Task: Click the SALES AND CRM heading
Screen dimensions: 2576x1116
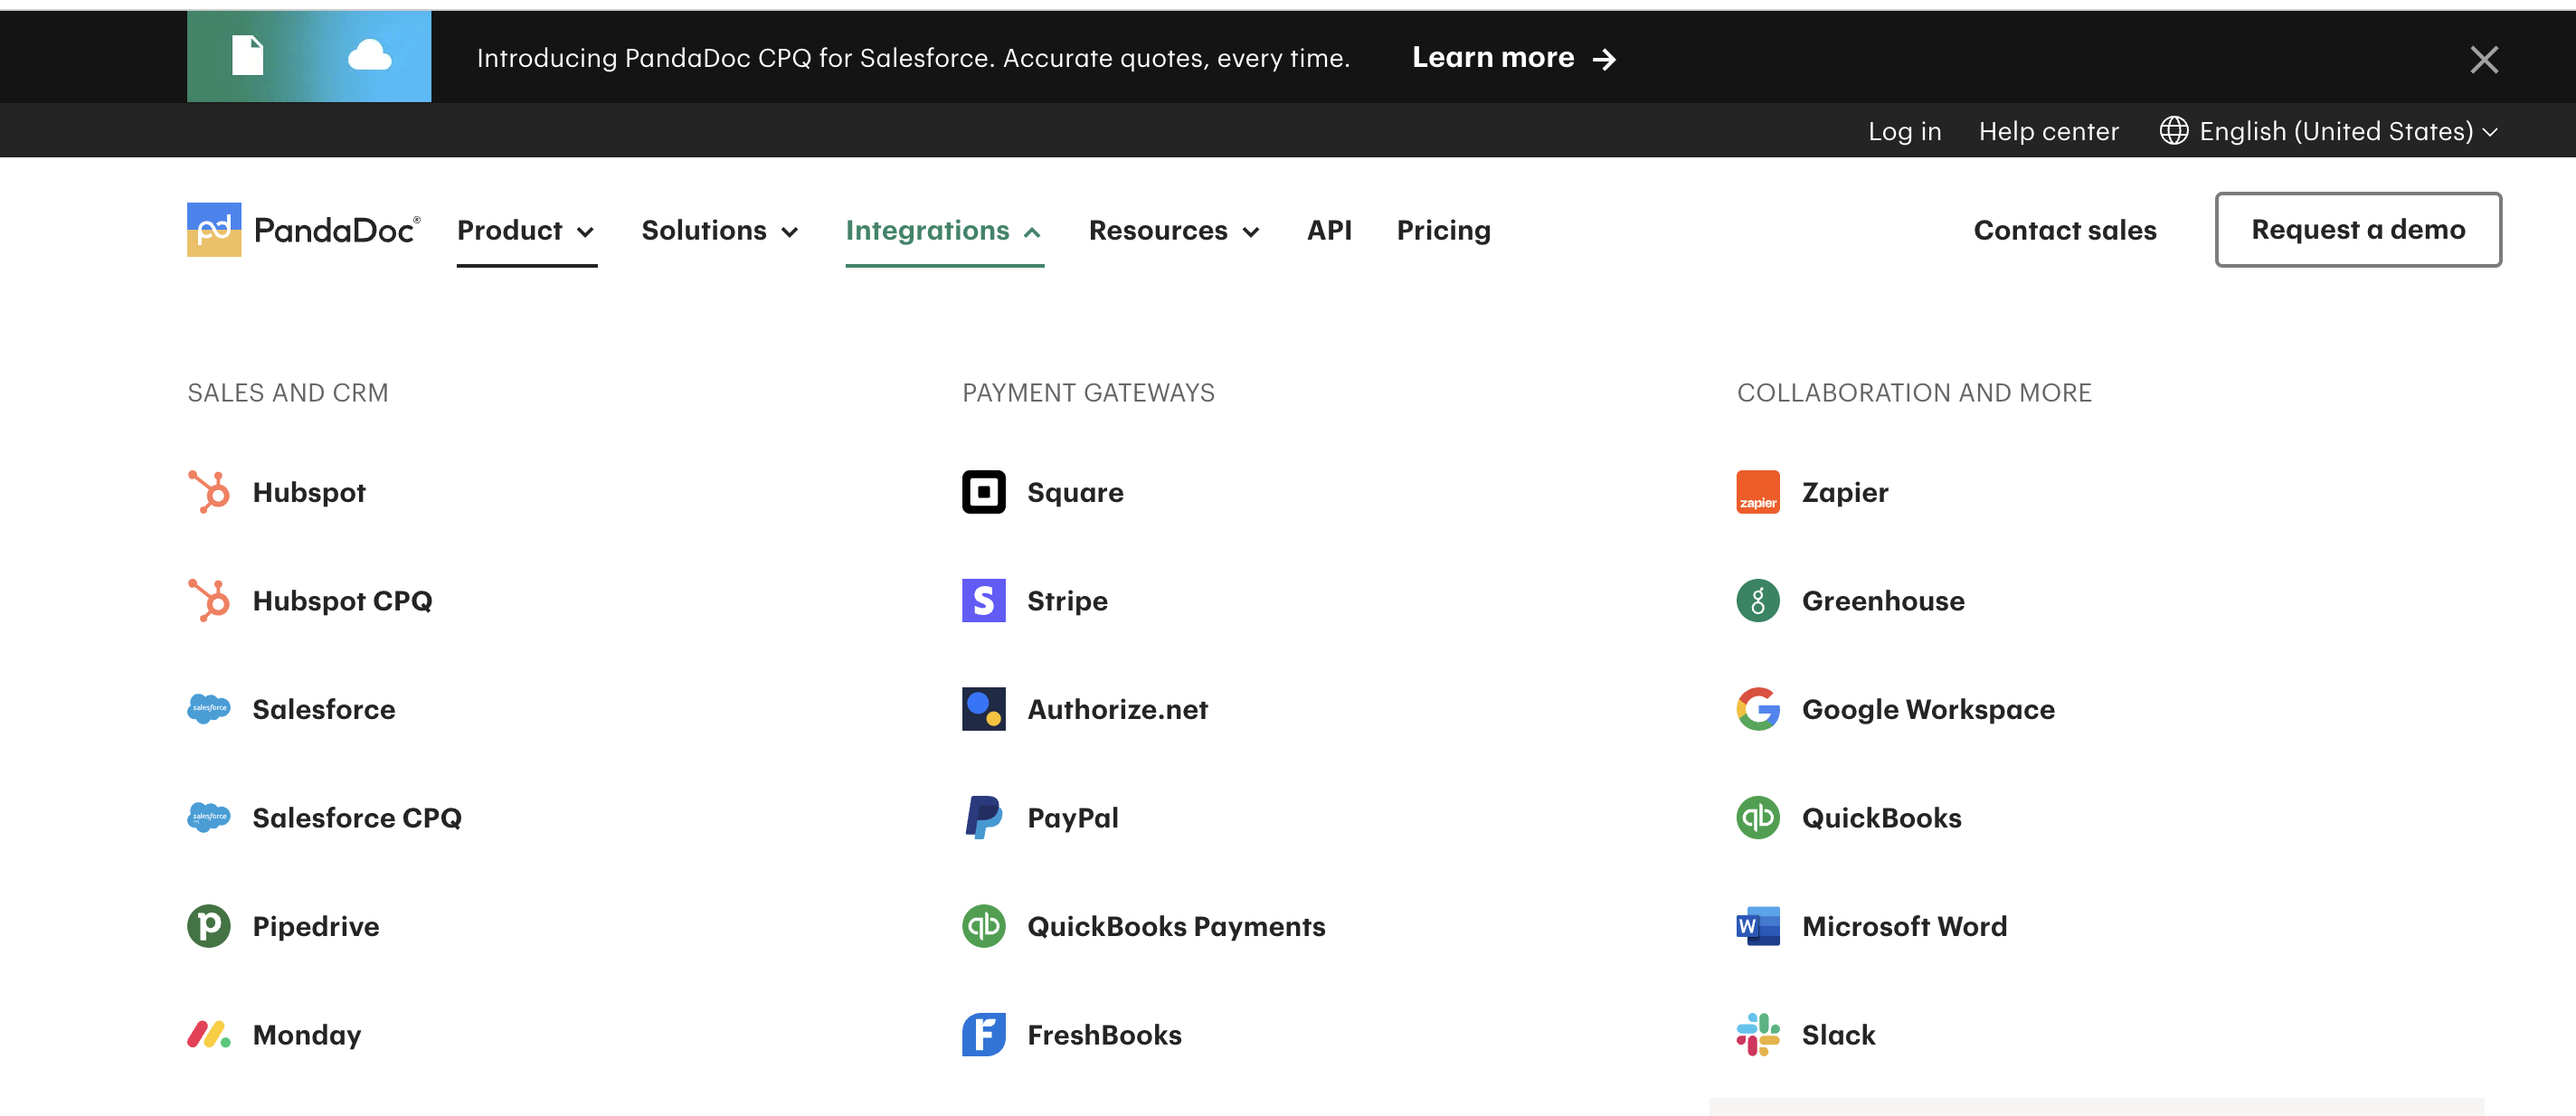Action: click(288, 393)
